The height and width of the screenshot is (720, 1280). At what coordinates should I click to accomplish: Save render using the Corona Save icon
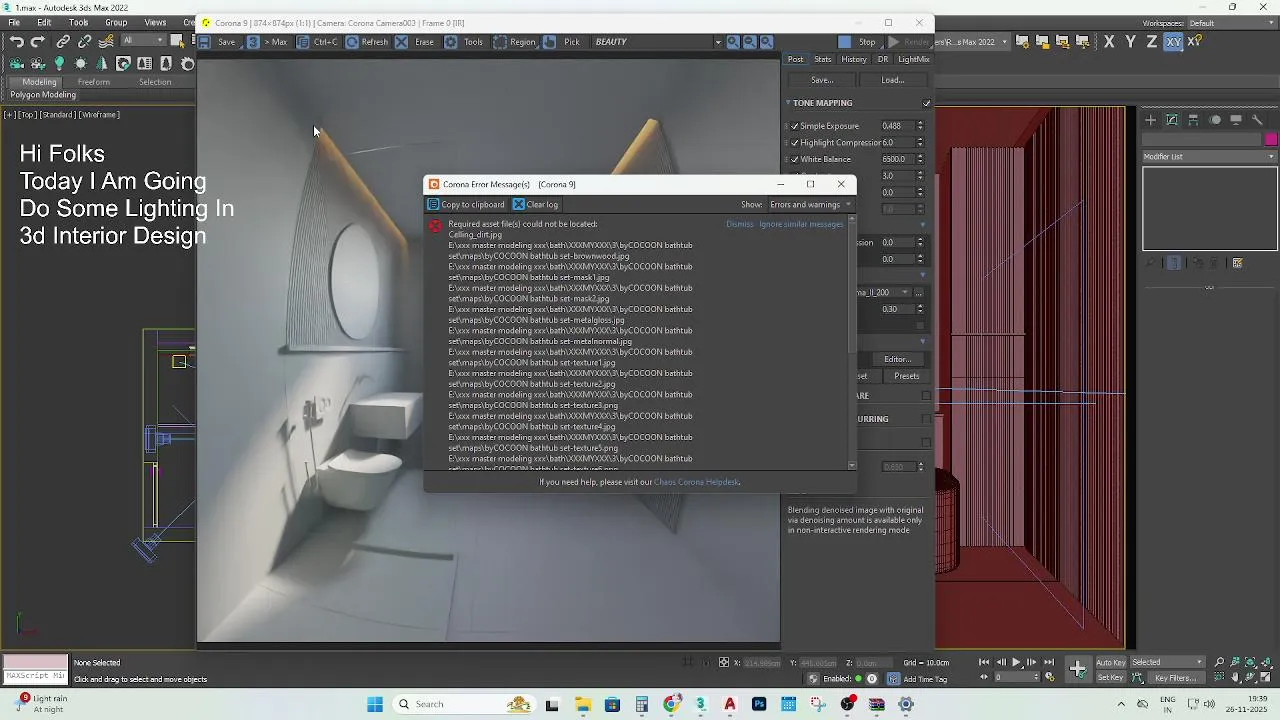pos(217,42)
